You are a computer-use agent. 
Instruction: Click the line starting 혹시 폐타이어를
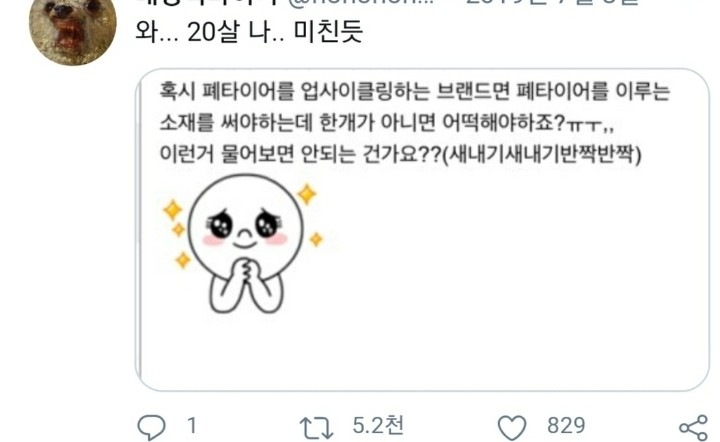click(x=415, y=91)
